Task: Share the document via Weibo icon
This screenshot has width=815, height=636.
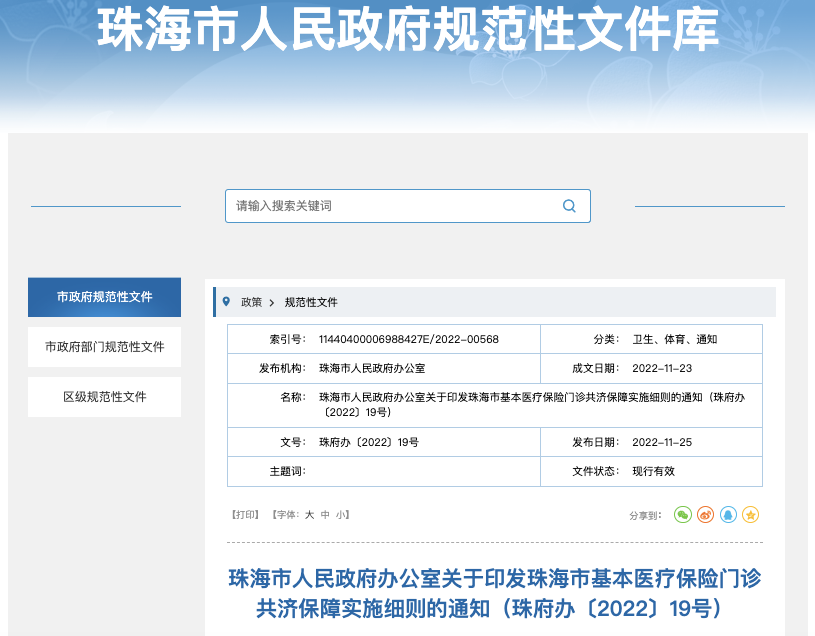Action: (x=706, y=514)
